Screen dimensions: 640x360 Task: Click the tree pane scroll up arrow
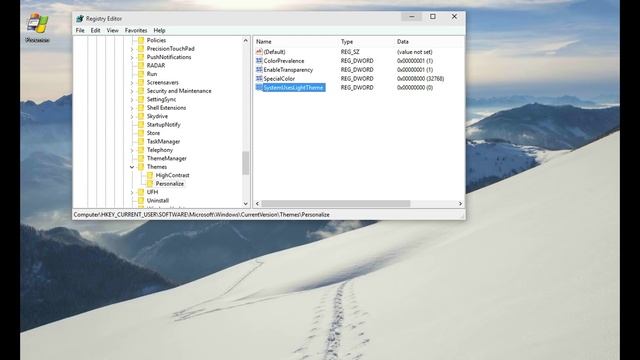coord(246,40)
